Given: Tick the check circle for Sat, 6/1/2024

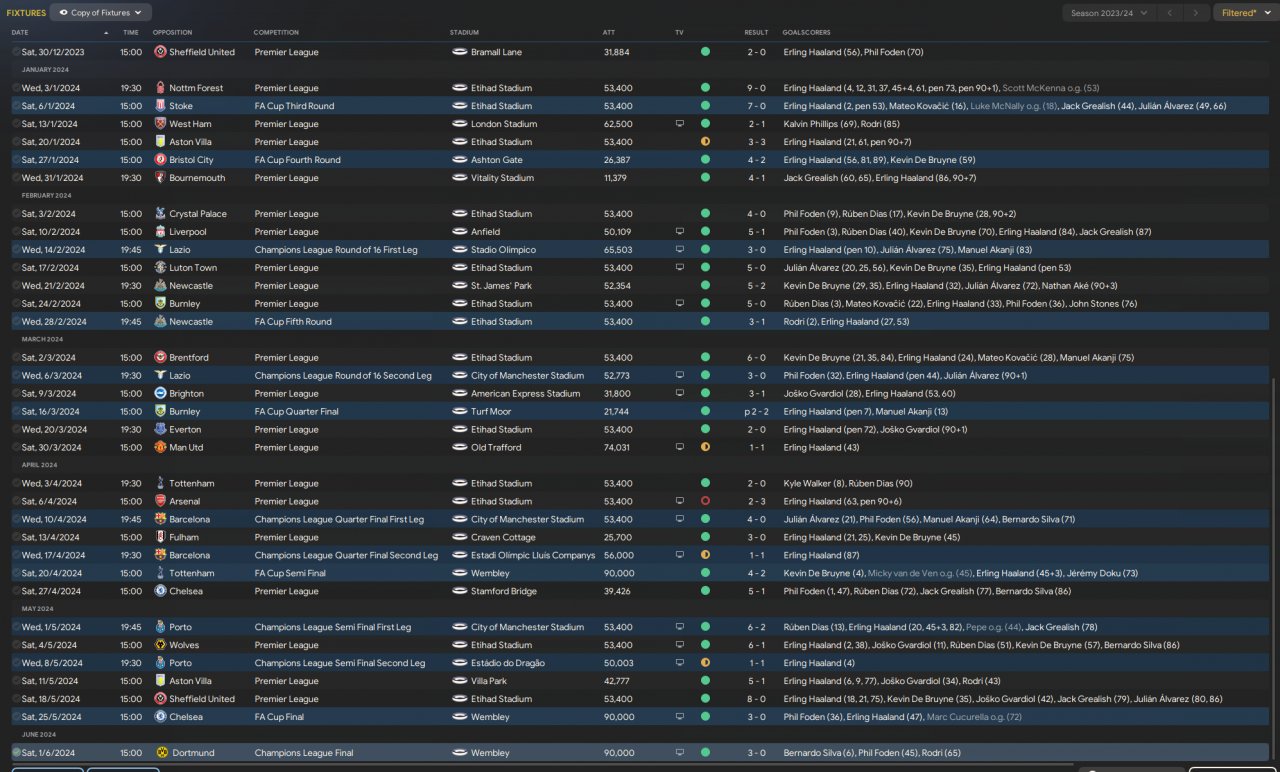Looking at the screenshot, I should coord(16,106).
